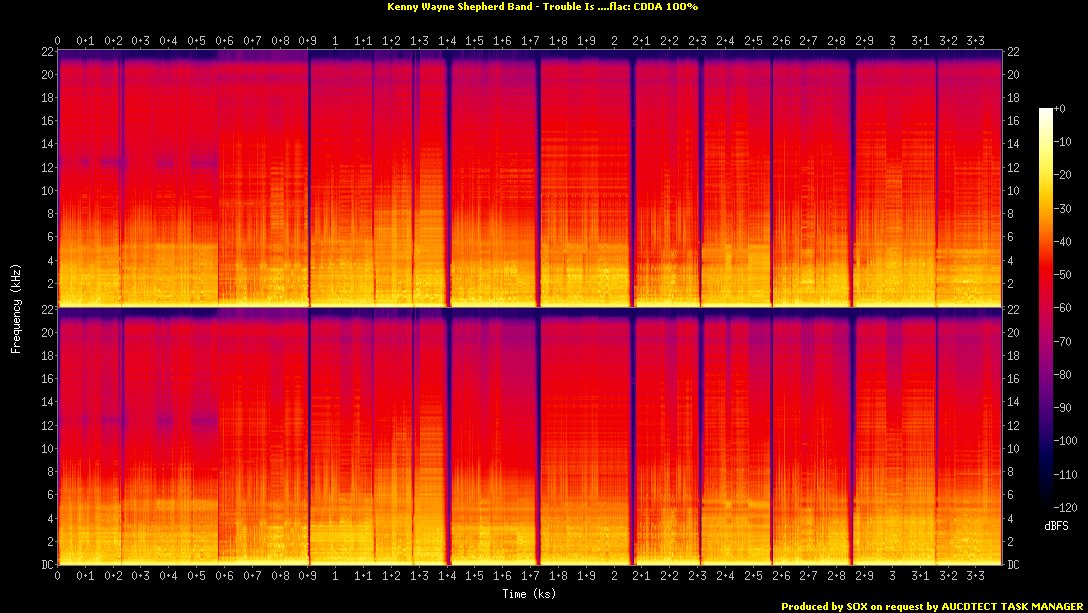1088x613 pixels.
Task: Click the -30 label on the dBFS scale
Action: [1068, 207]
